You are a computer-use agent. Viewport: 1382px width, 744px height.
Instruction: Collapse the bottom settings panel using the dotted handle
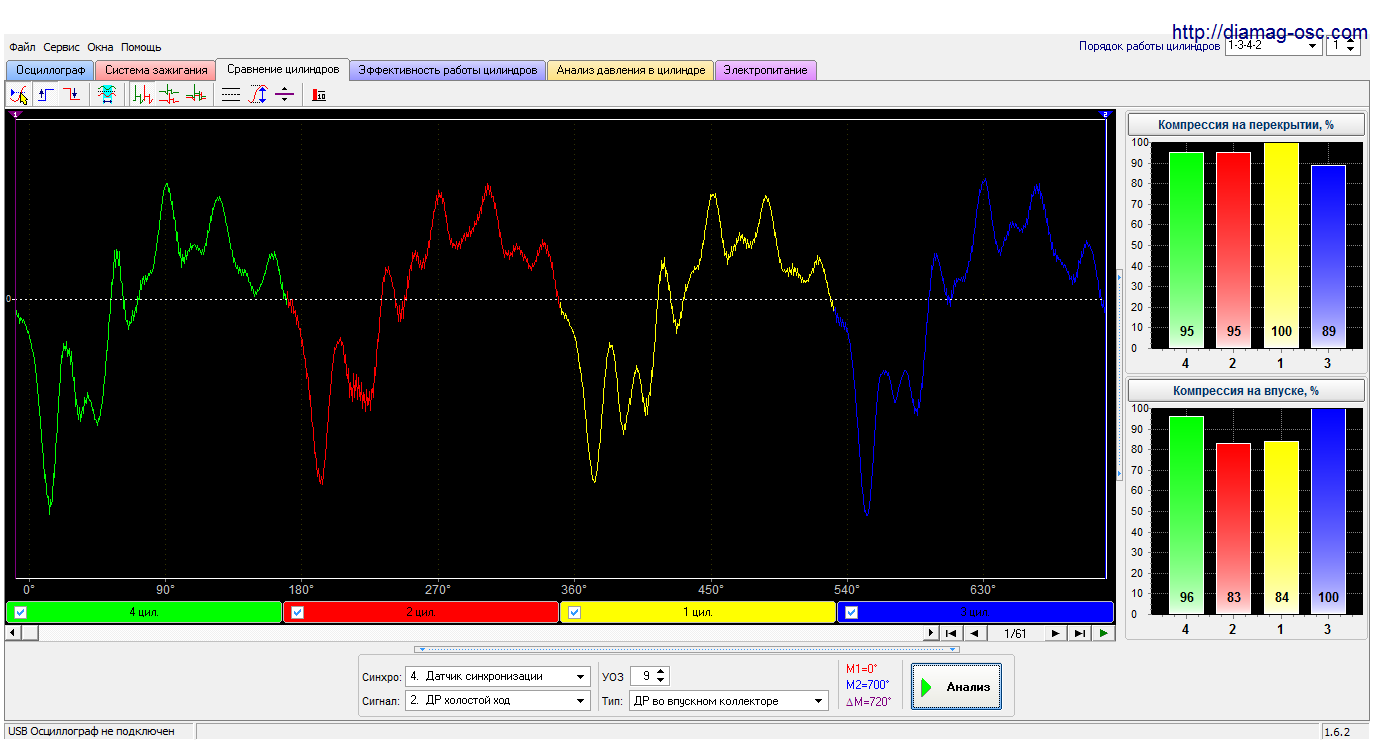687,649
